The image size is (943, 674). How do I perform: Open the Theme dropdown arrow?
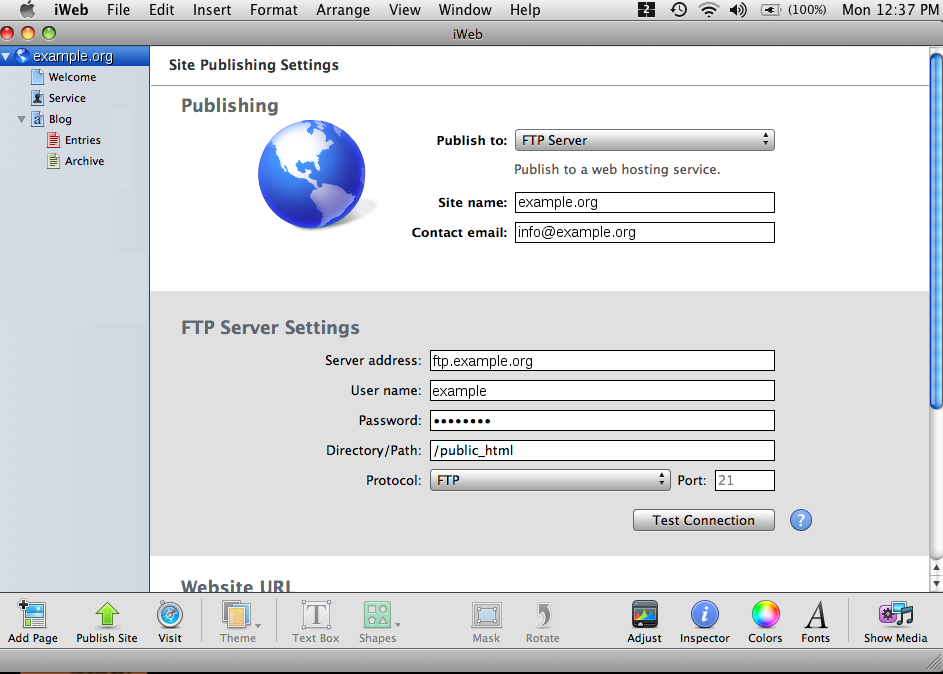(258, 625)
